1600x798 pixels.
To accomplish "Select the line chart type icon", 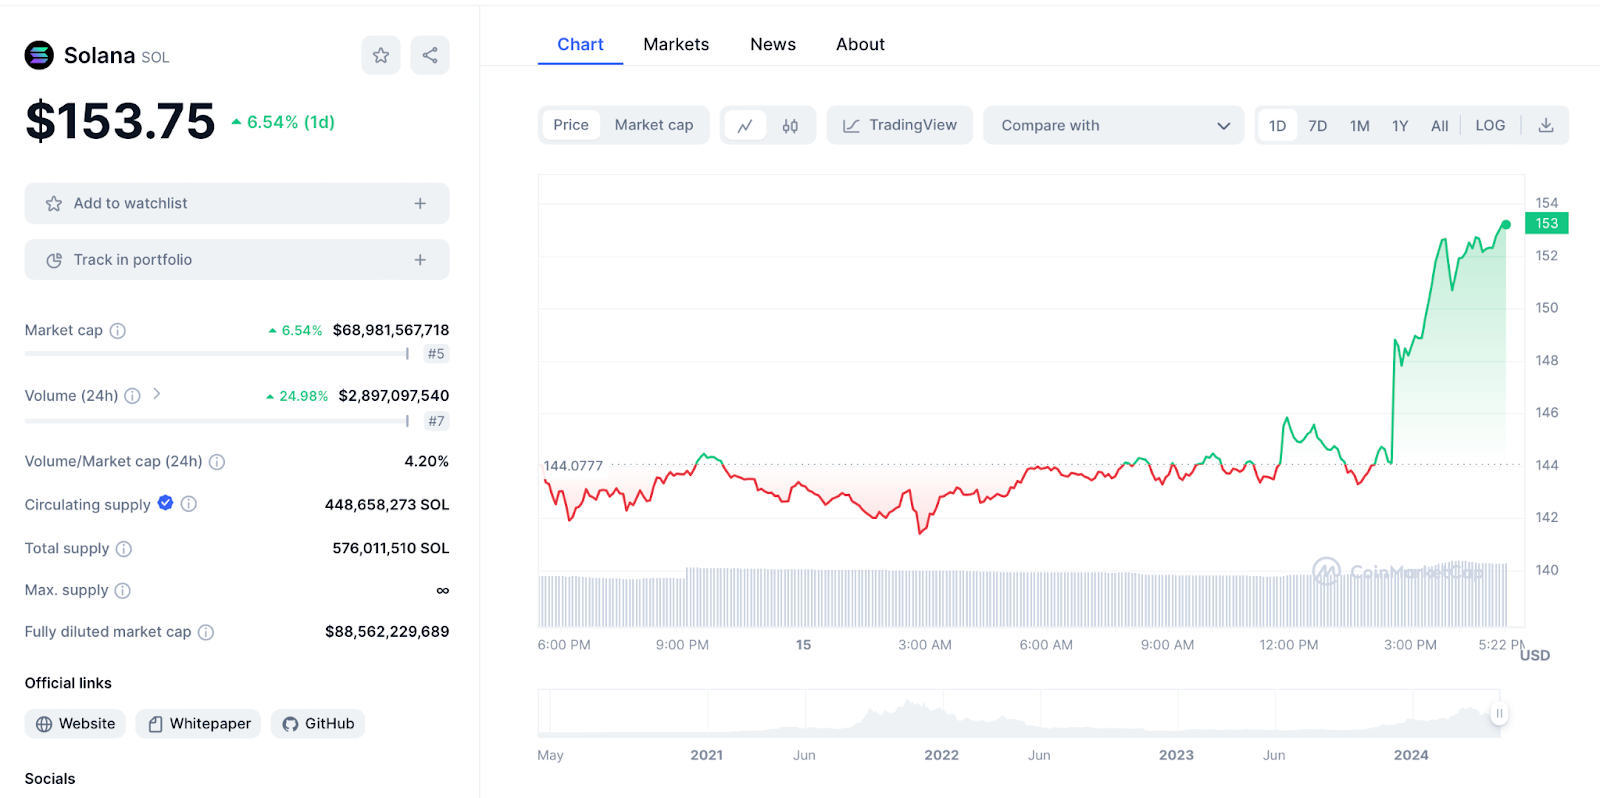I will coord(745,125).
